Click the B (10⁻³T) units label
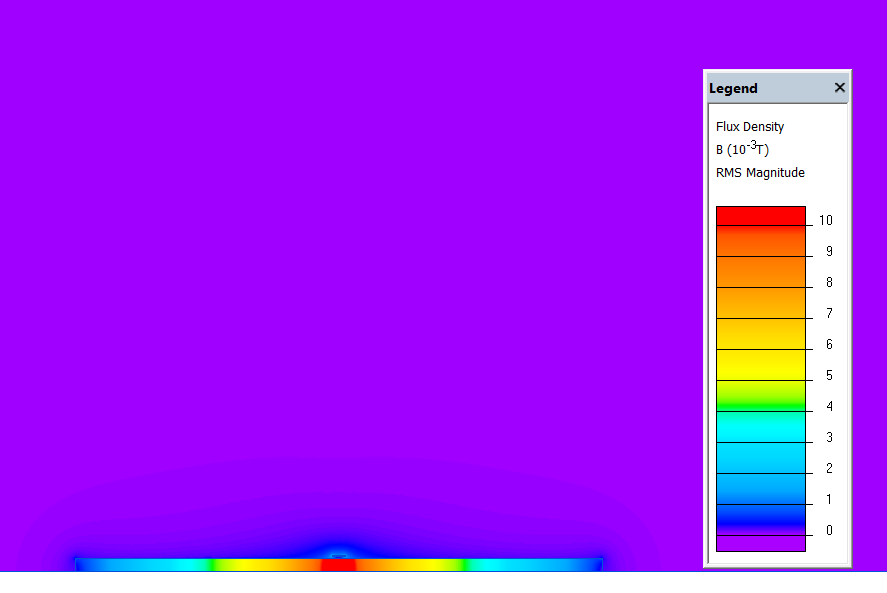Viewport: 887px width, 593px height. [742, 150]
